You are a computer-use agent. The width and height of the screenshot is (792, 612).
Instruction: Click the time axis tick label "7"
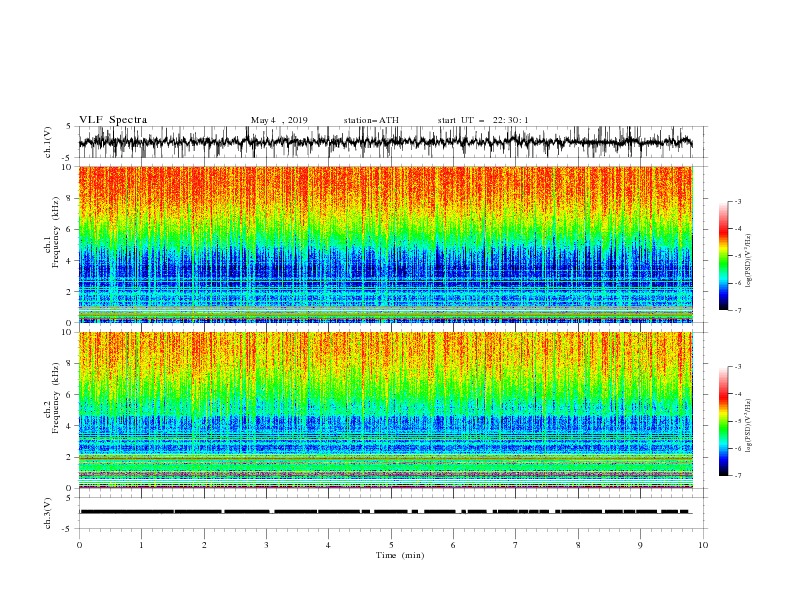click(516, 545)
